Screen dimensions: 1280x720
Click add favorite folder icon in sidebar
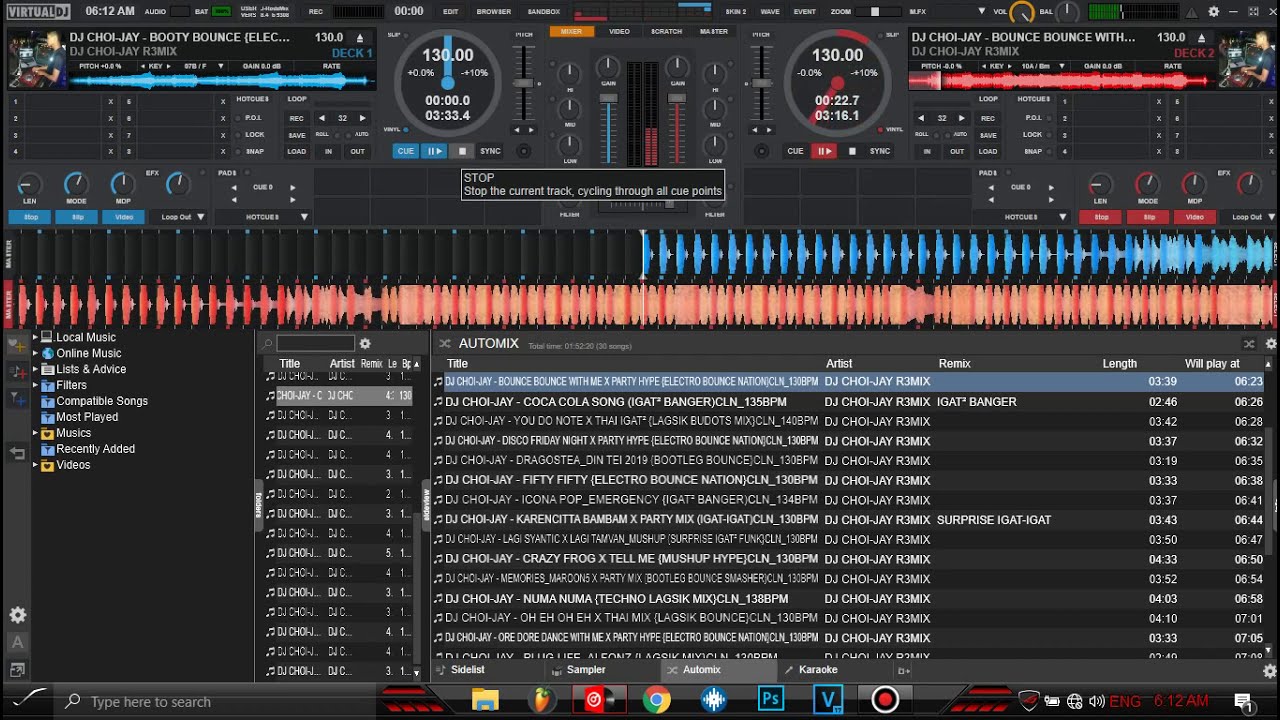pos(17,345)
